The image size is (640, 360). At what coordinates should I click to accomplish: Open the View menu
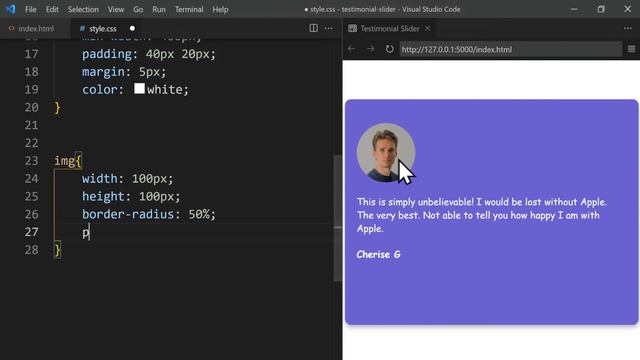tap(116, 9)
